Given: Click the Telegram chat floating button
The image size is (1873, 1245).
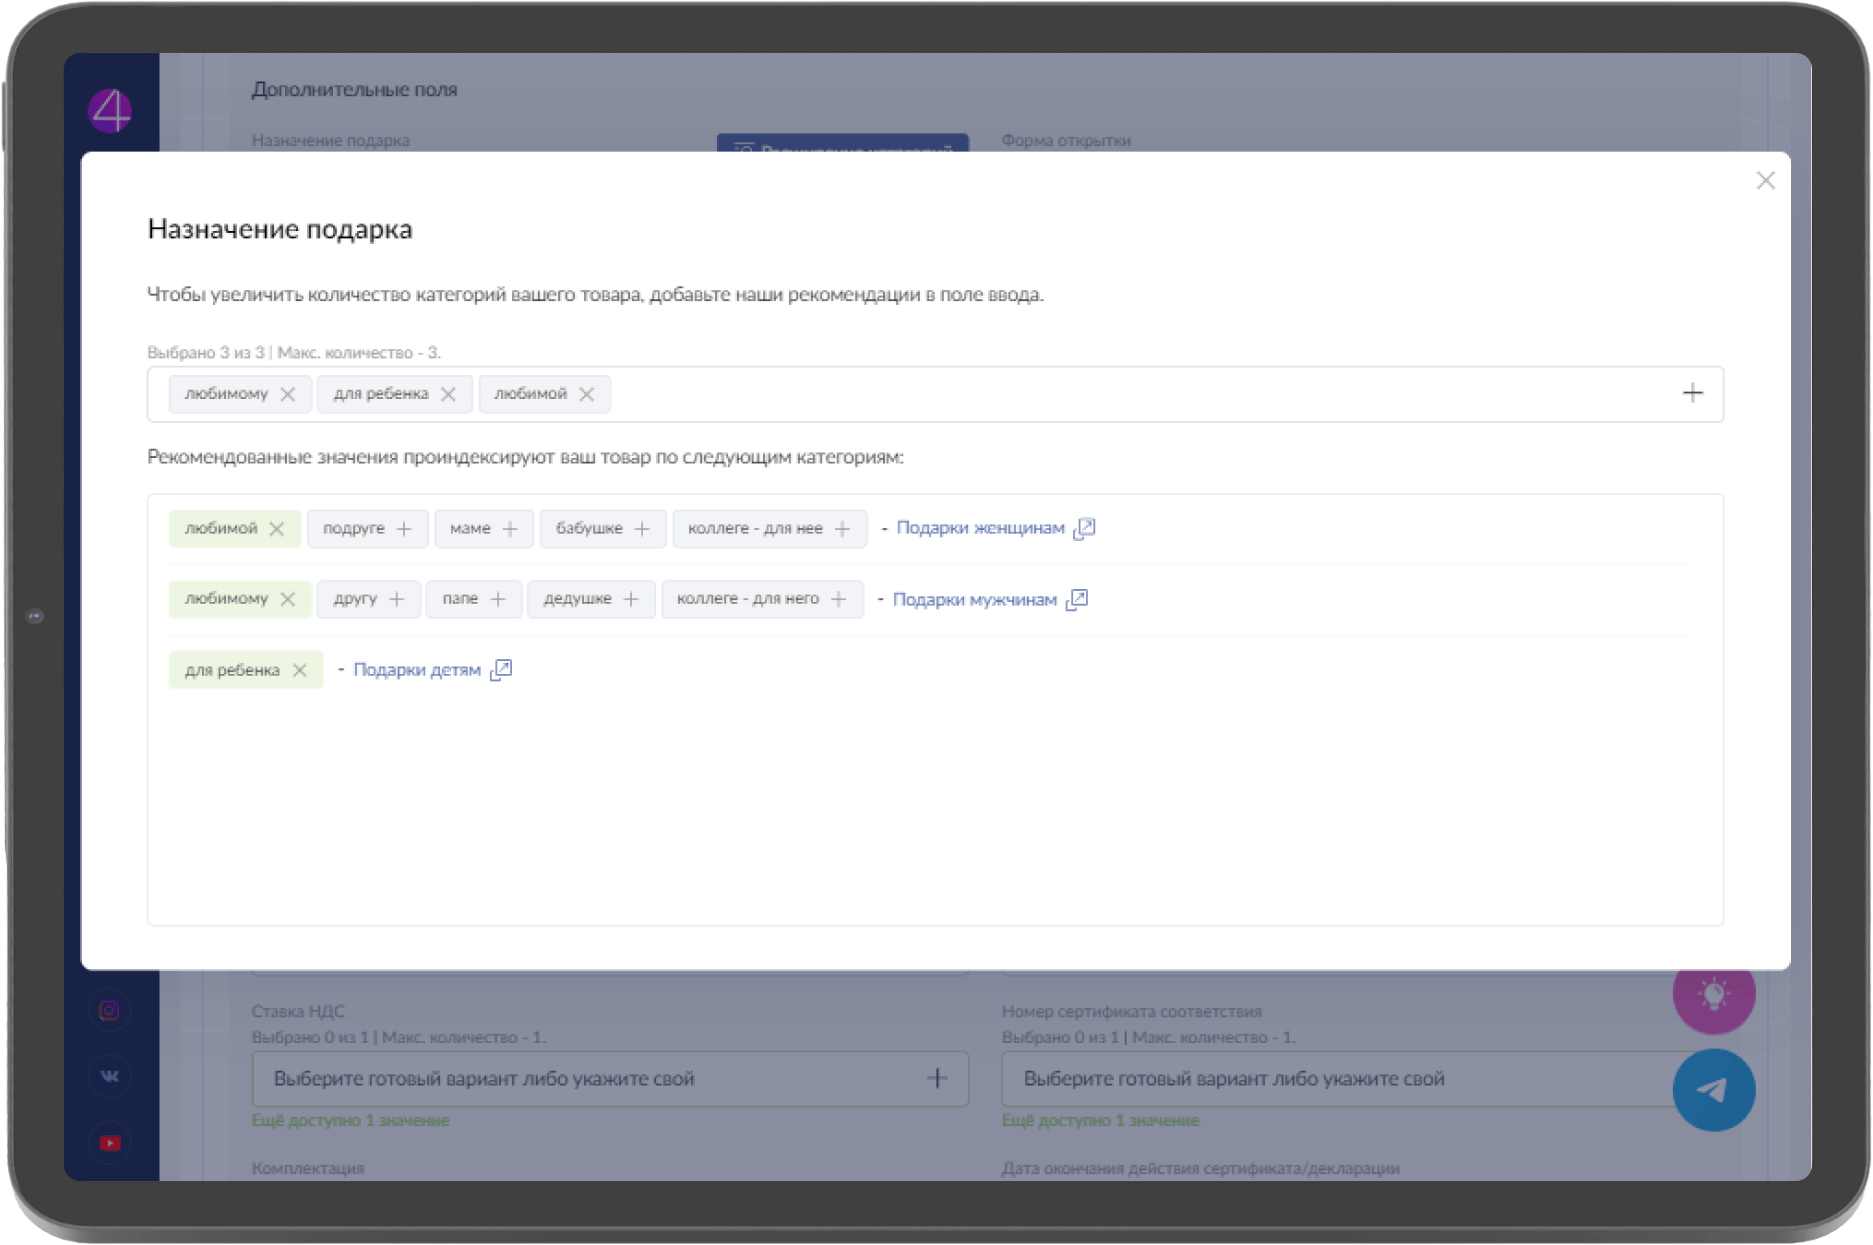Looking at the screenshot, I should [1713, 1089].
